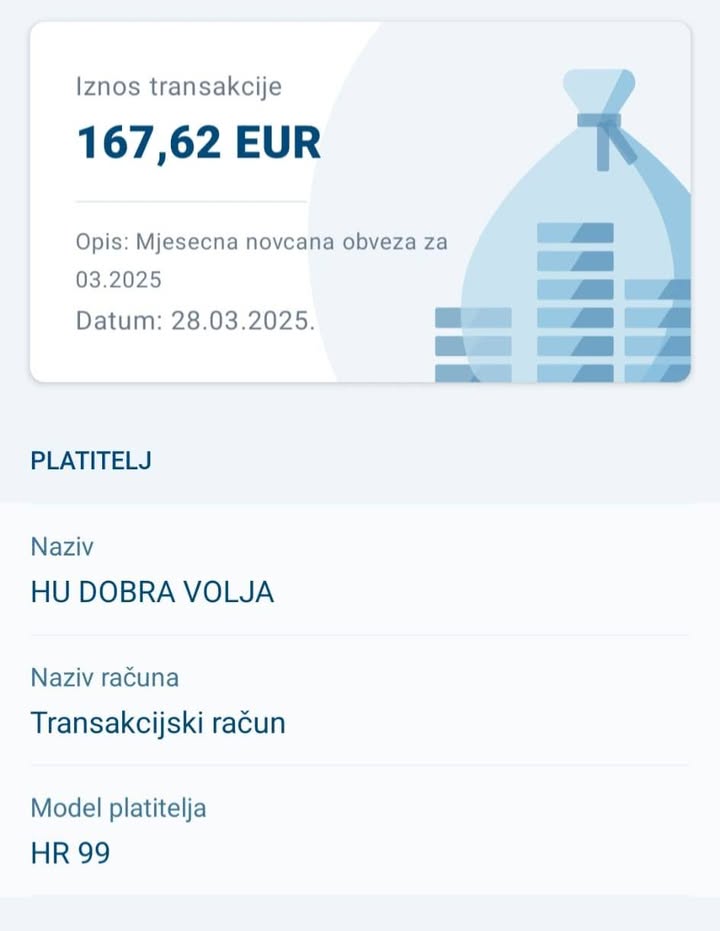Screen dimensions: 720x931
Task: Tap the Model platitelja label
Action: [x=118, y=808]
